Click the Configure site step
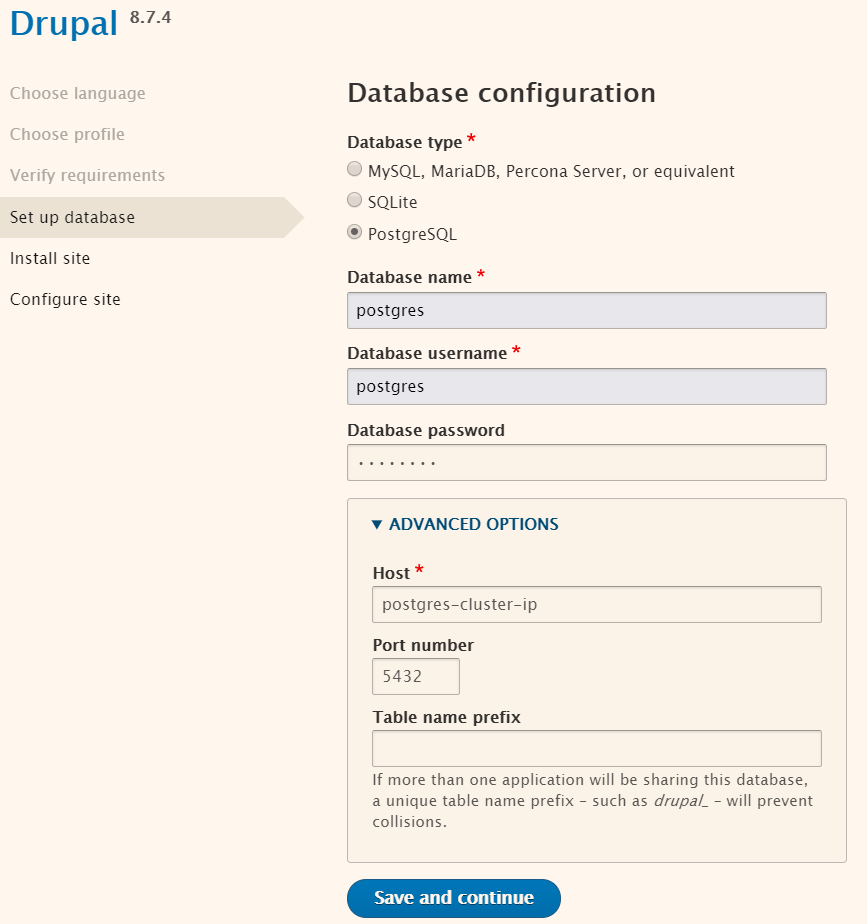 [65, 299]
